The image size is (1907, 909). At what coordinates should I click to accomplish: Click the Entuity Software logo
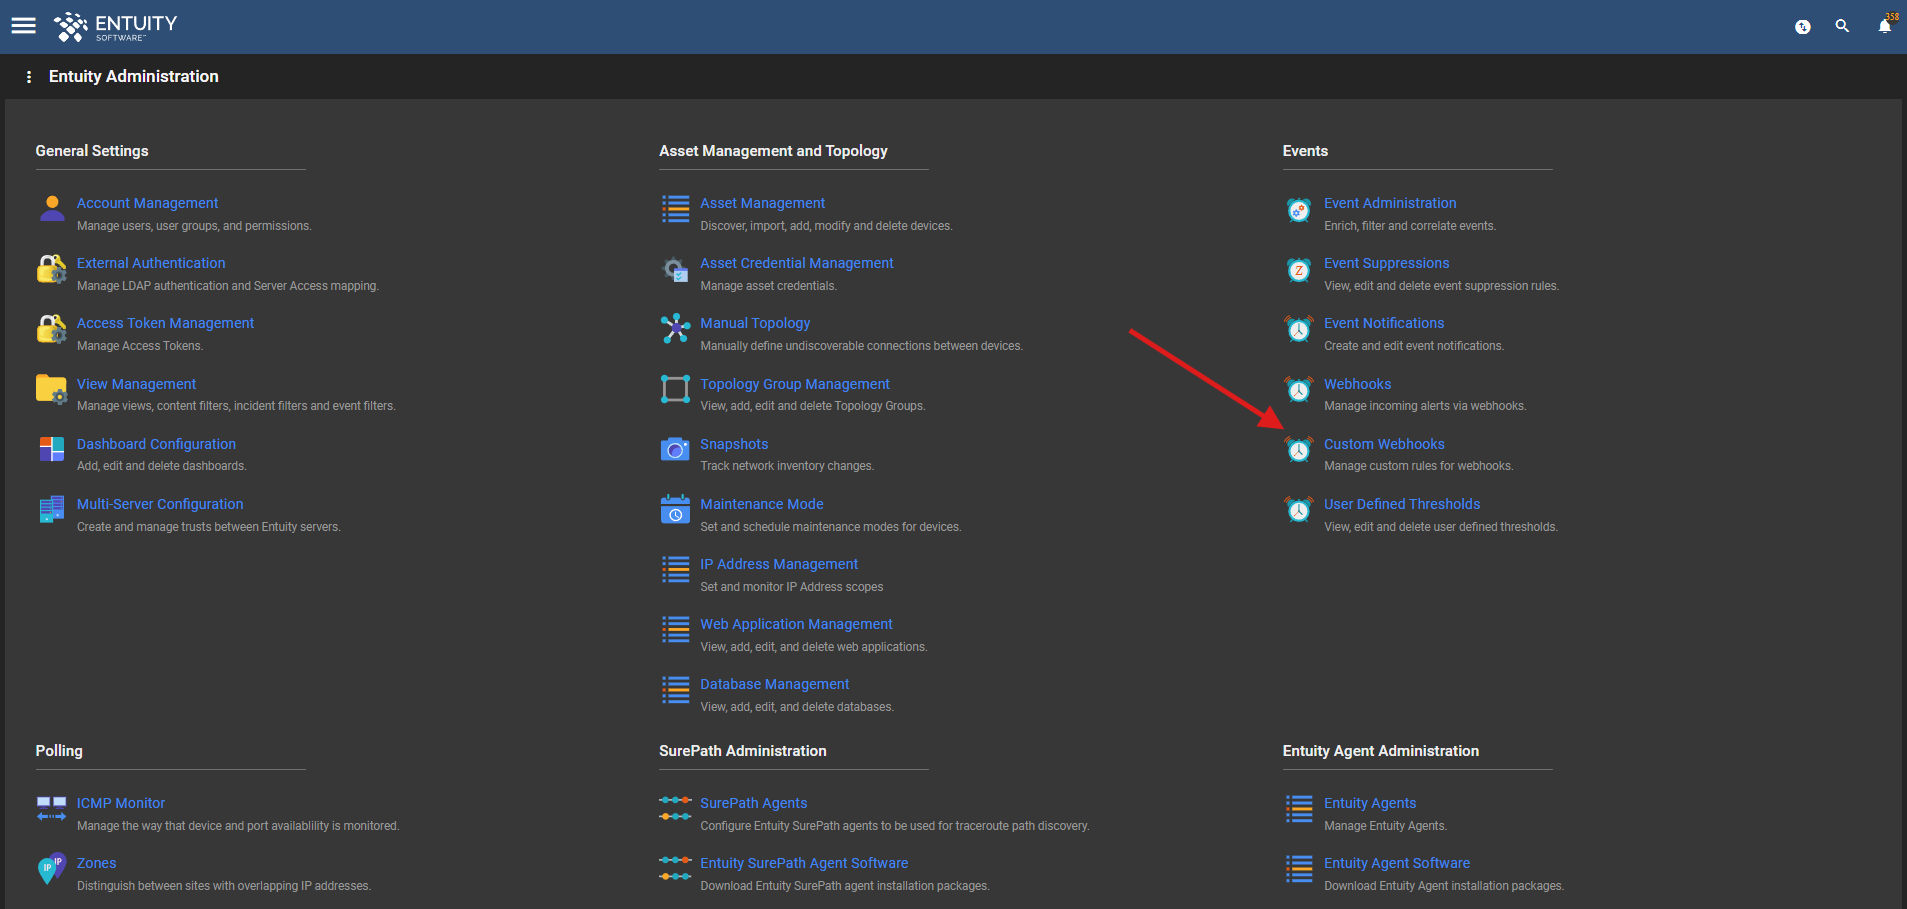(115, 27)
